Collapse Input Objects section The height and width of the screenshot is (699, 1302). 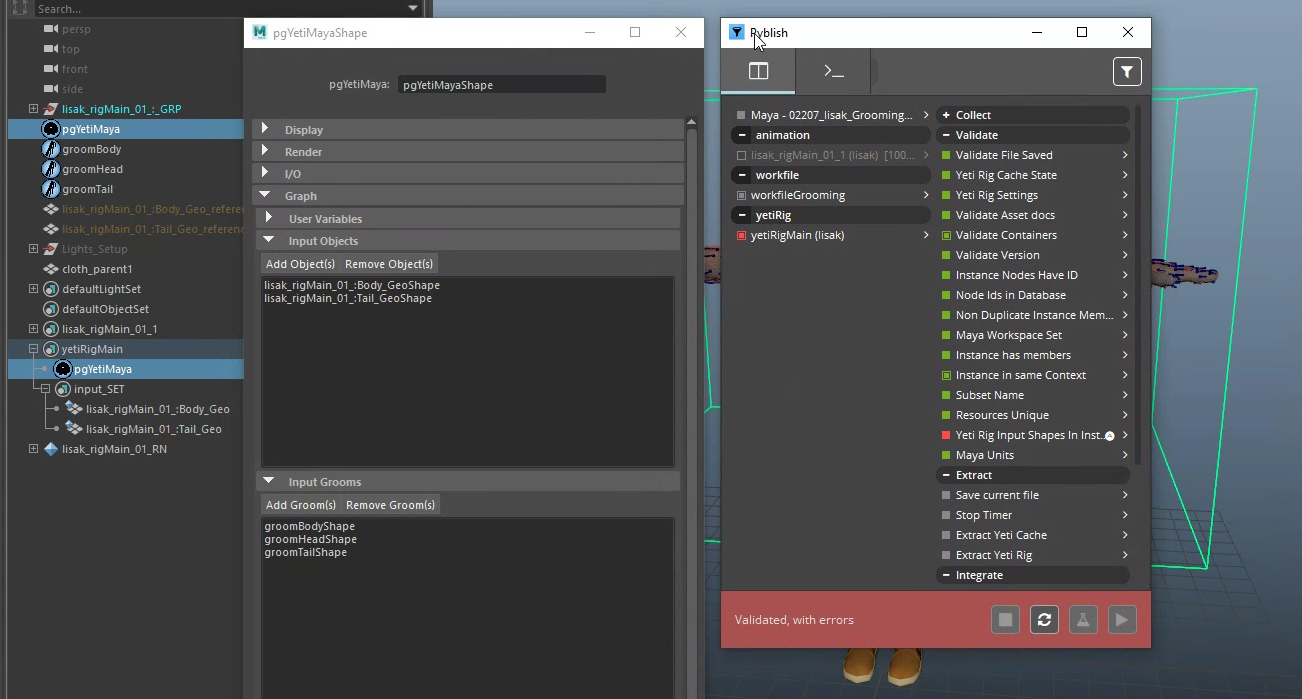pyautogui.click(x=269, y=240)
